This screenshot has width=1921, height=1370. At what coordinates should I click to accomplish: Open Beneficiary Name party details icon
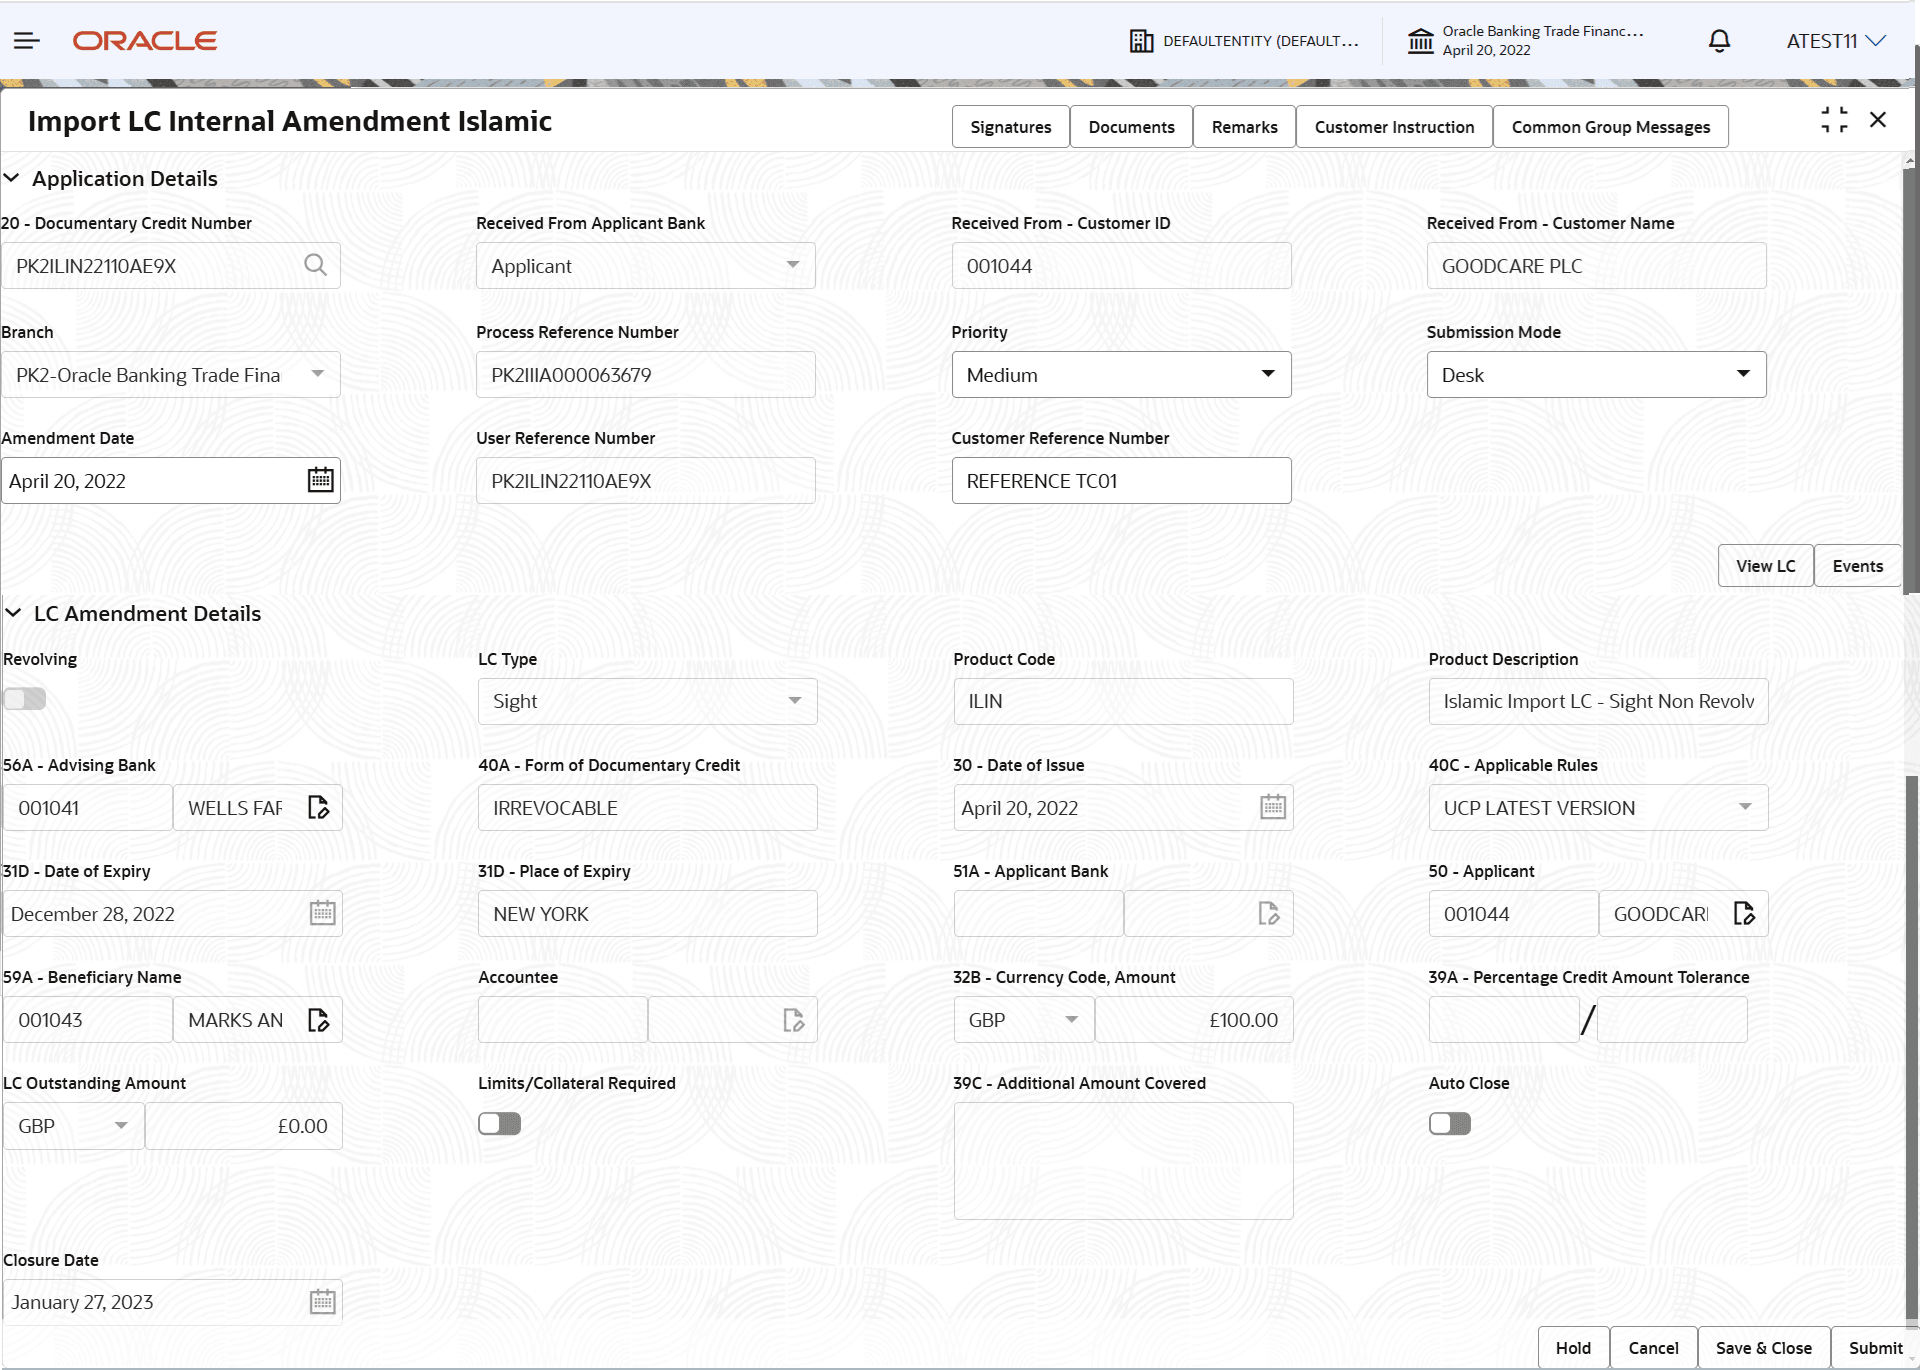[x=318, y=1020]
